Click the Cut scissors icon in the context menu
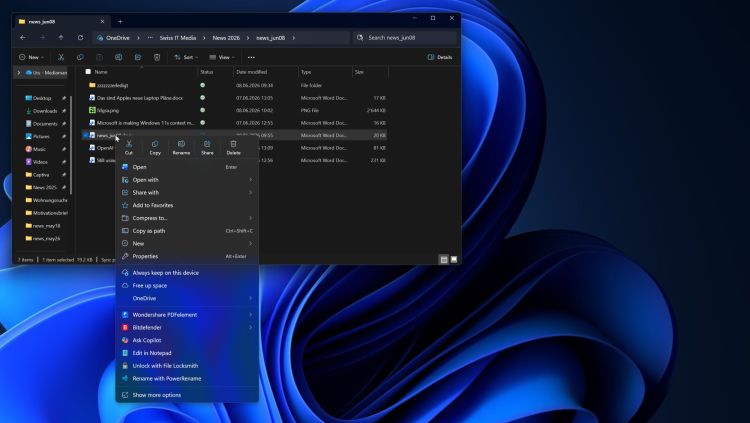The width and height of the screenshot is (750, 423). click(x=129, y=144)
